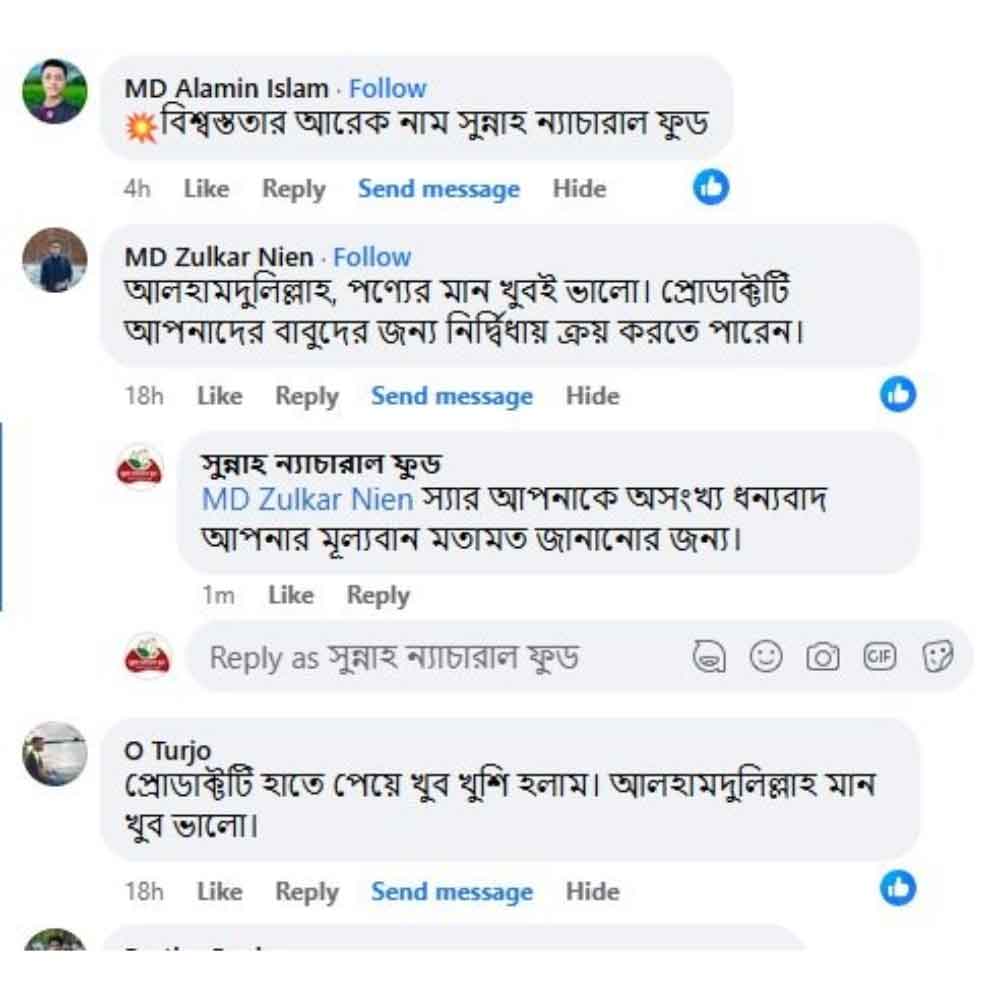This screenshot has width=1000, height=1000.
Task: Reply to O Turjo's comment
Action: coord(307,891)
